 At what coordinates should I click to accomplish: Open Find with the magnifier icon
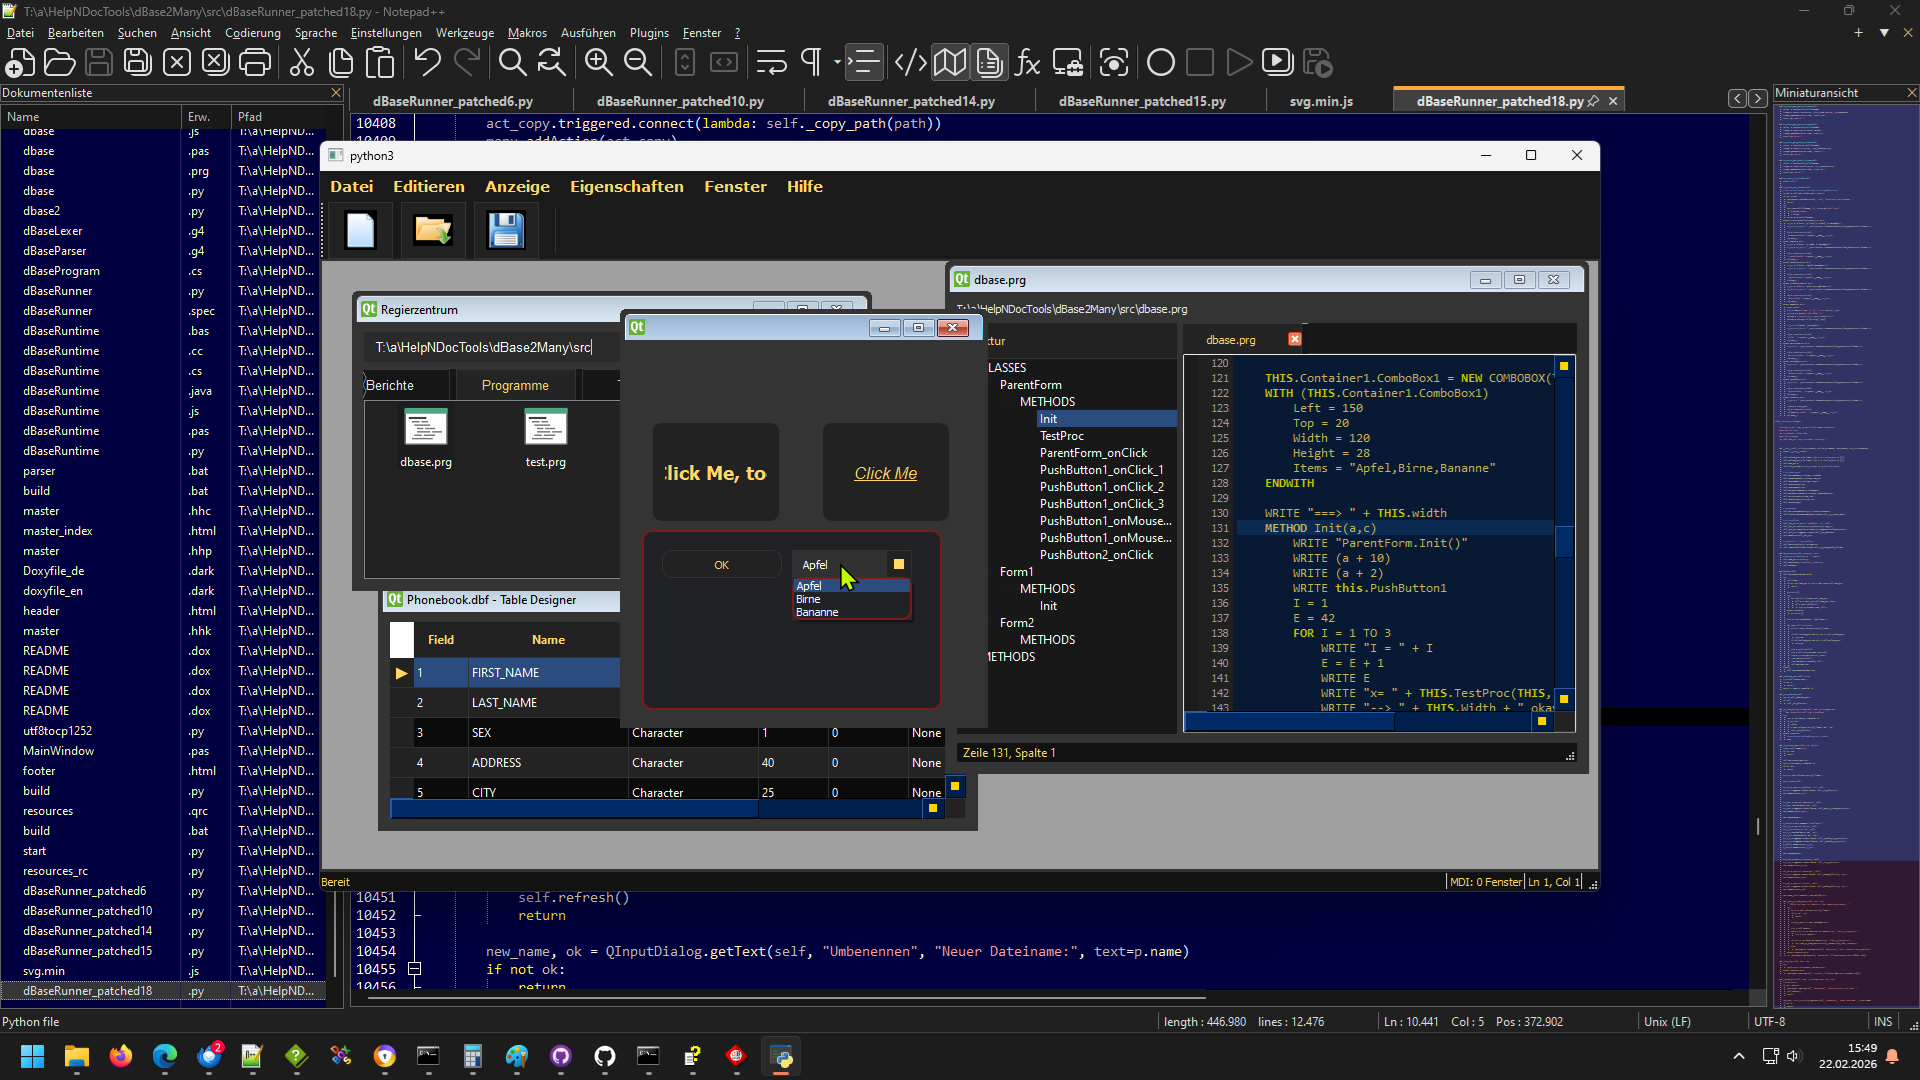pyautogui.click(x=512, y=63)
